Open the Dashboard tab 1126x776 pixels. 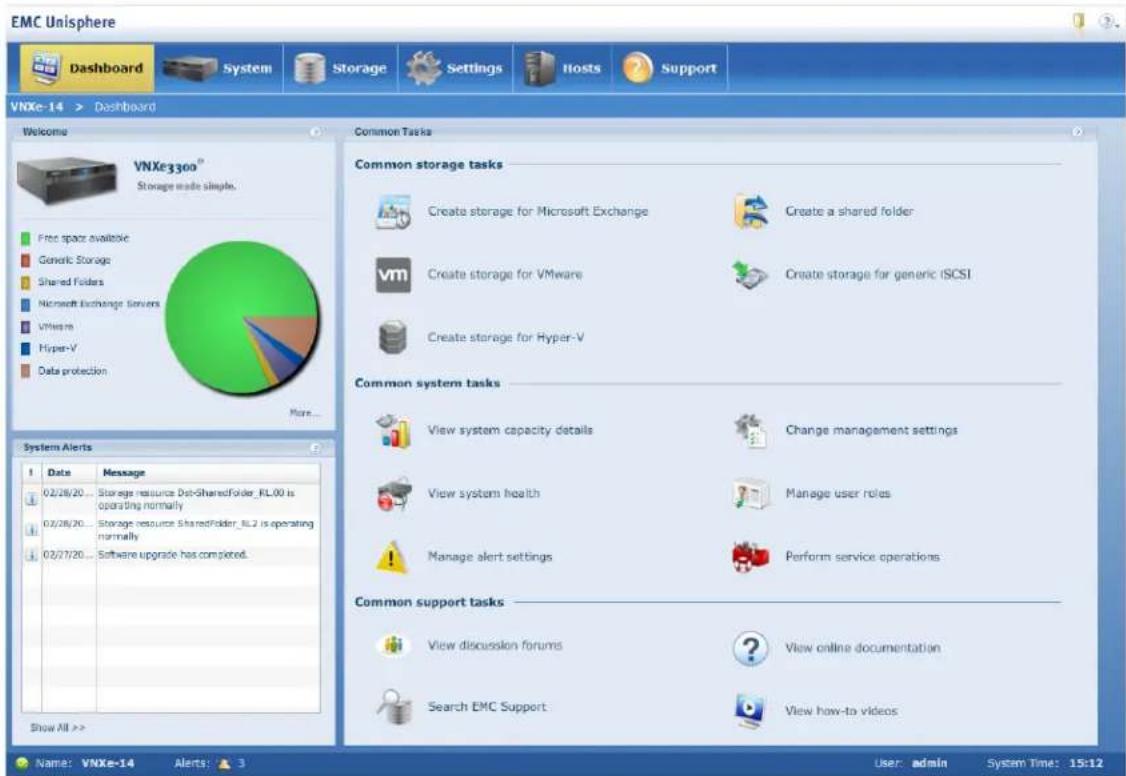87,68
